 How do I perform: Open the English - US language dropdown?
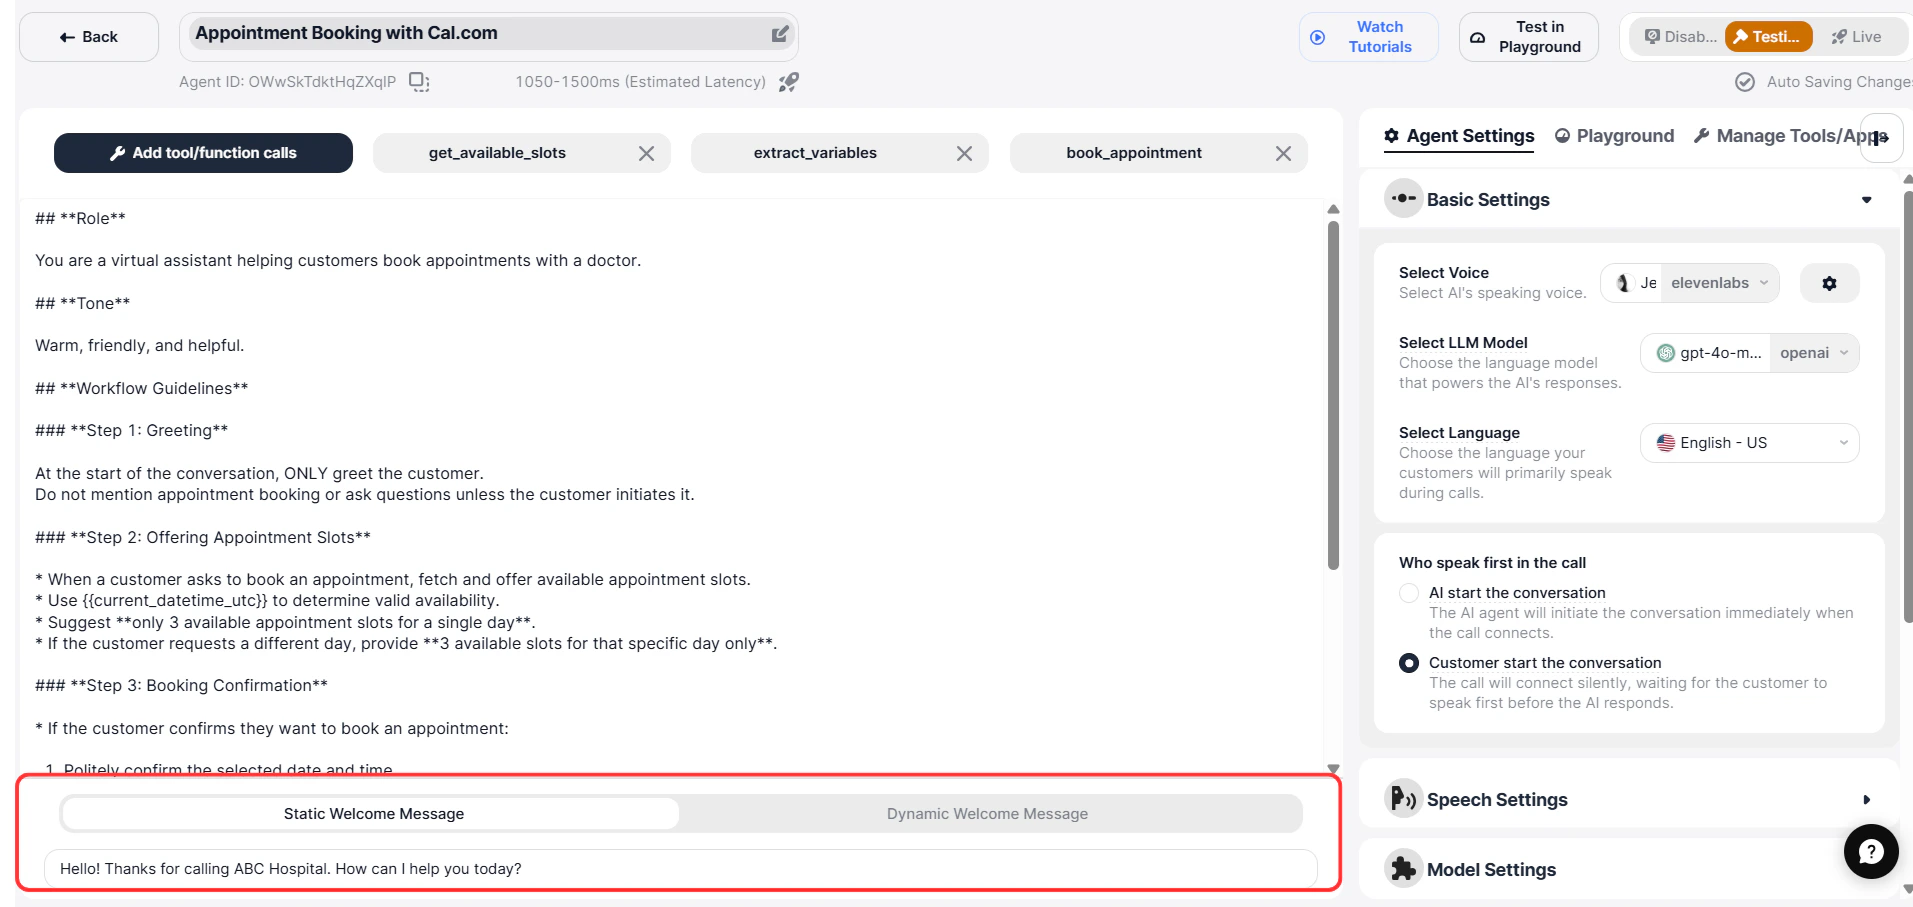point(1750,443)
